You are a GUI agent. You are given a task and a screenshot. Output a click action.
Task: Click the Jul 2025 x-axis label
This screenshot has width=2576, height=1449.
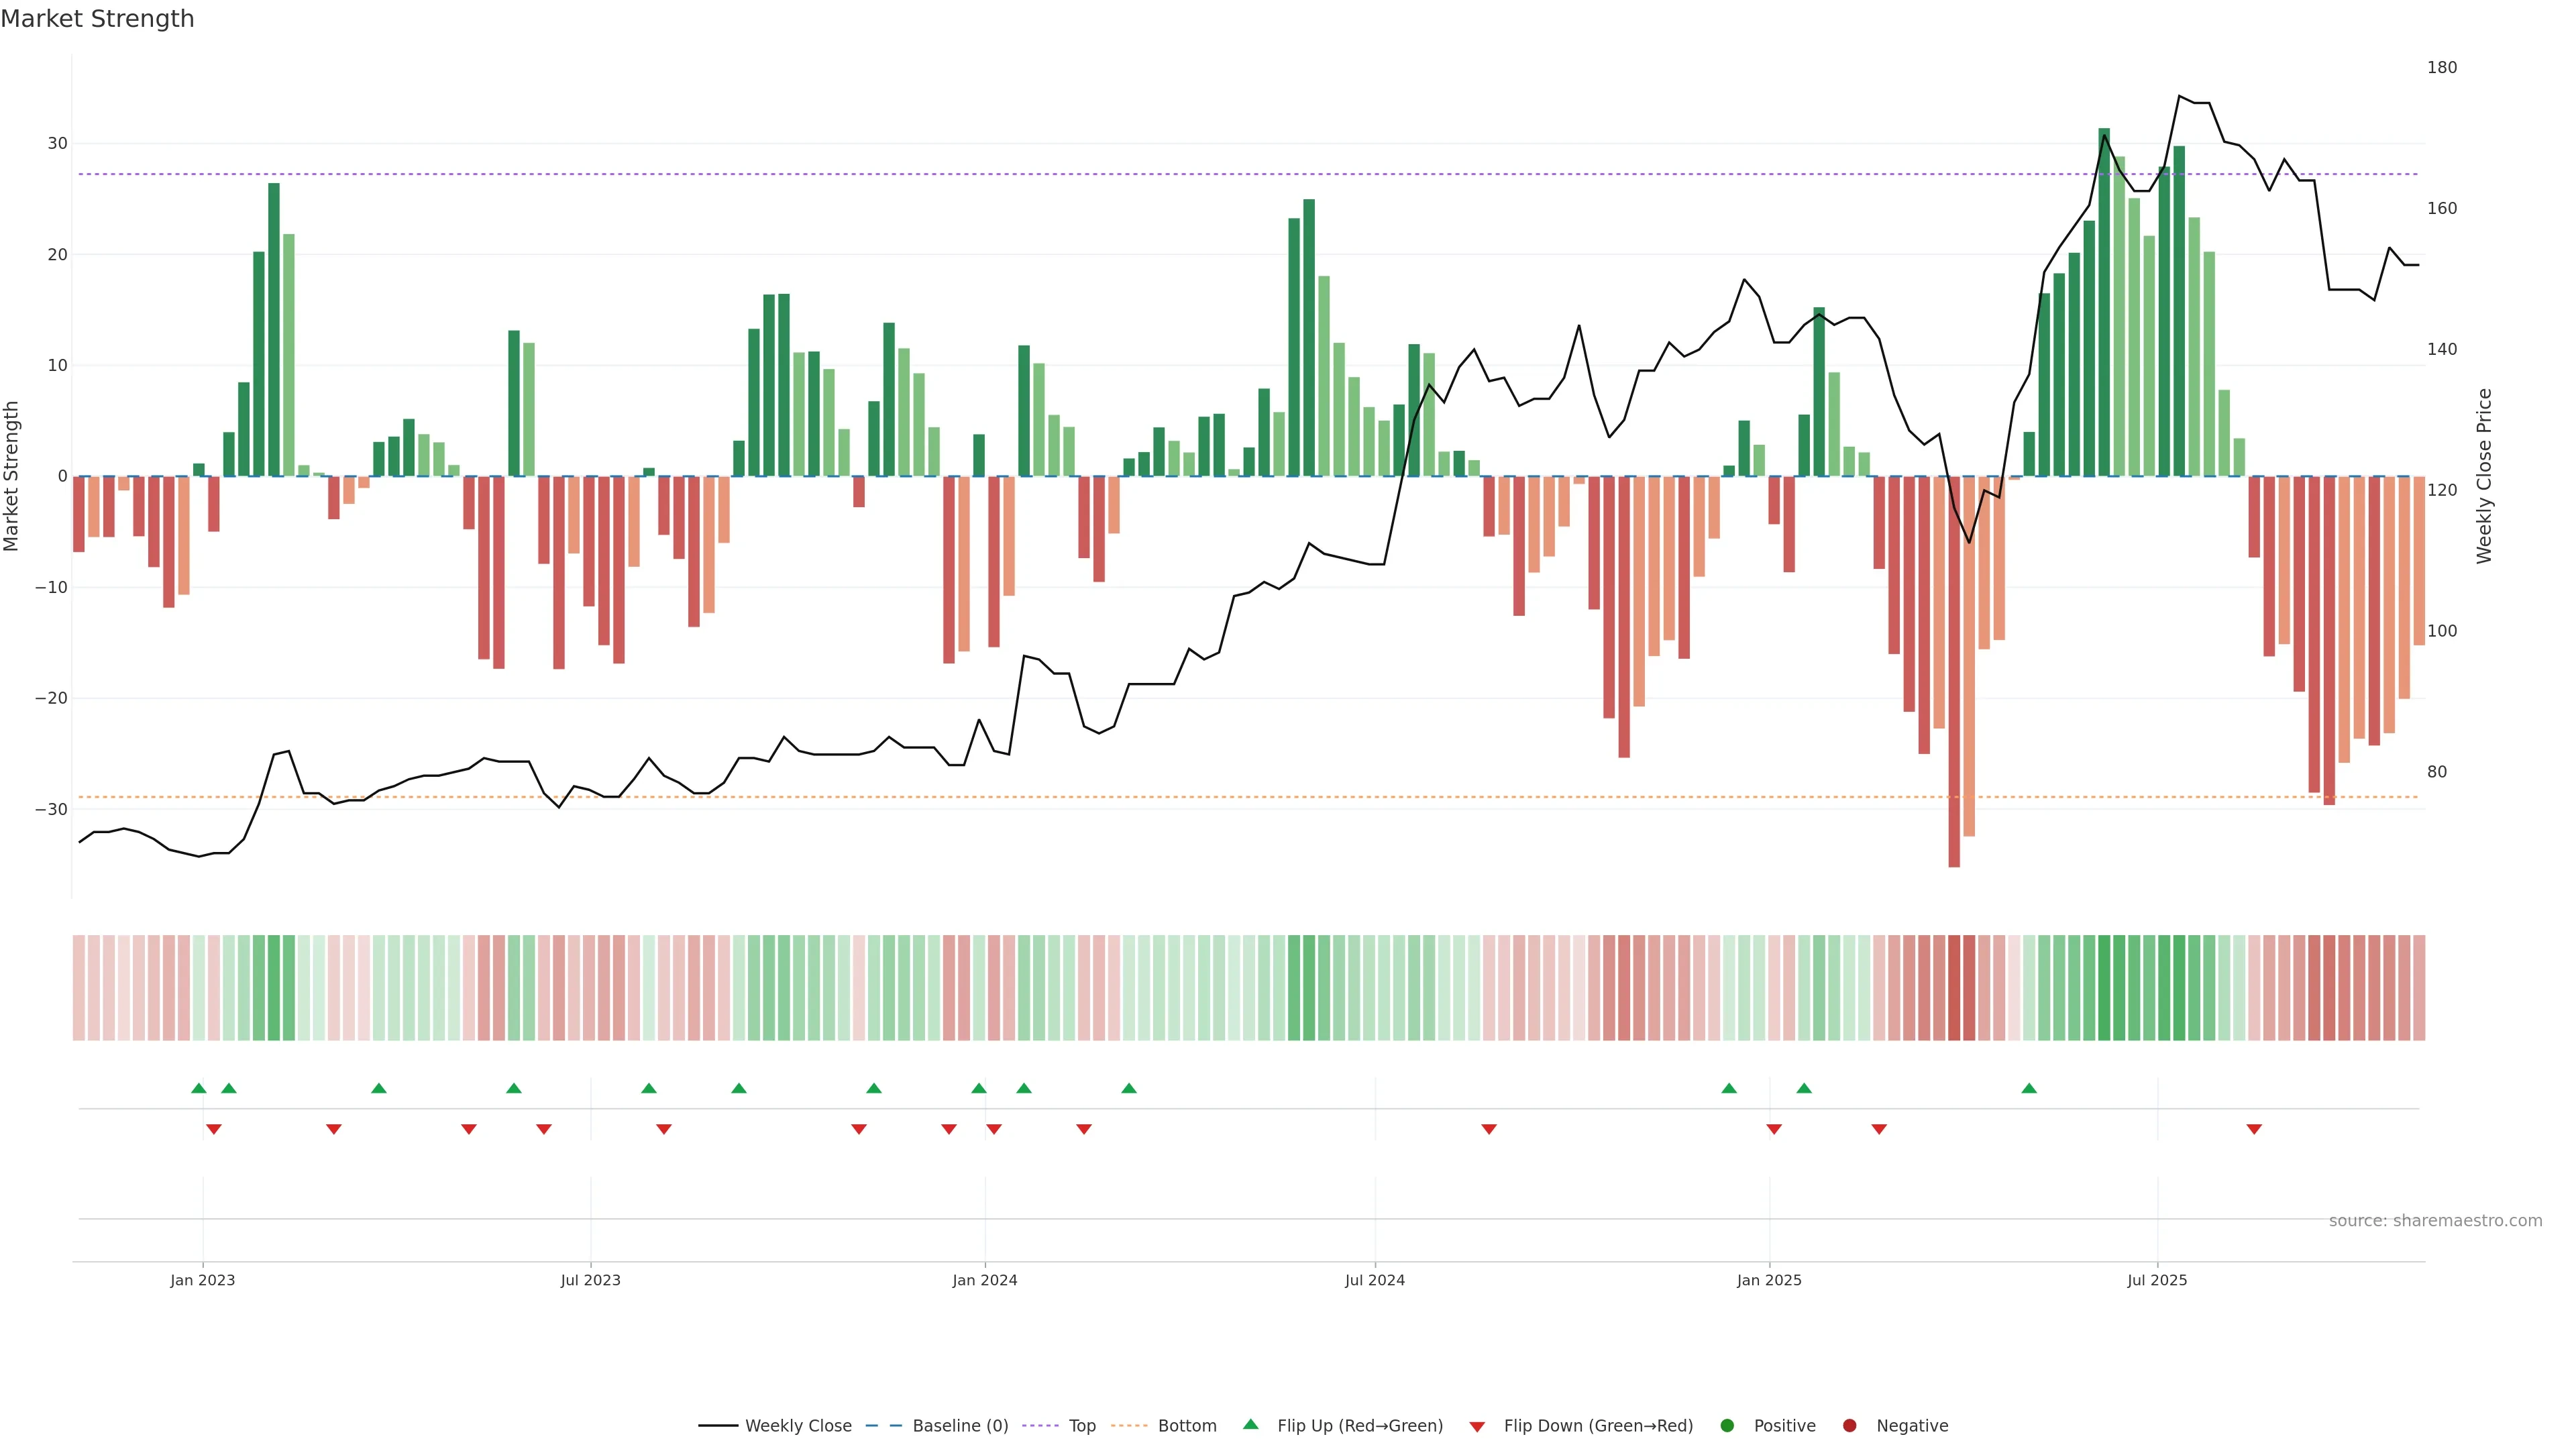point(2157,1280)
